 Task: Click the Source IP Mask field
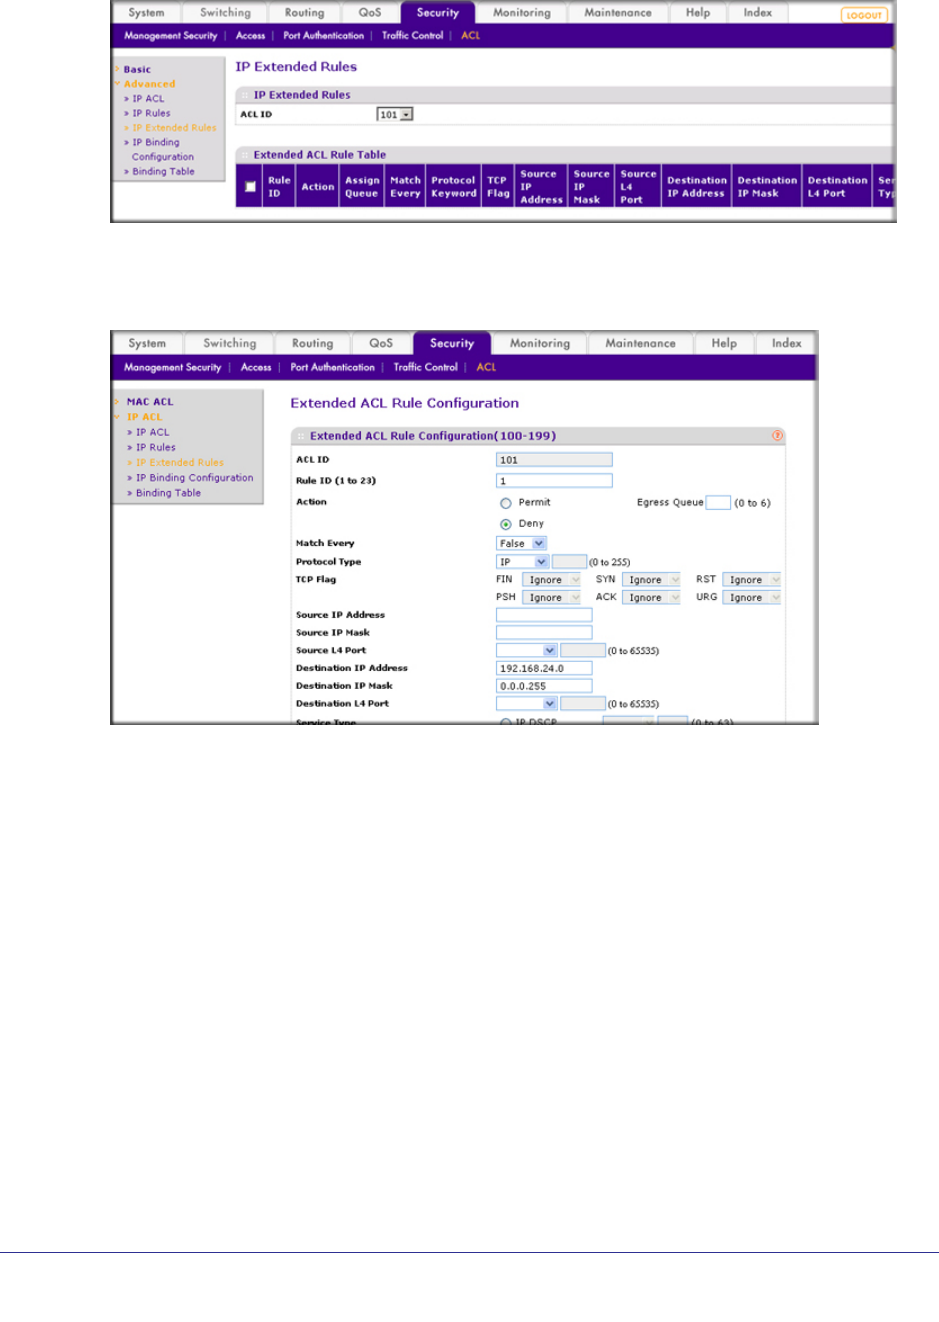click(544, 633)
